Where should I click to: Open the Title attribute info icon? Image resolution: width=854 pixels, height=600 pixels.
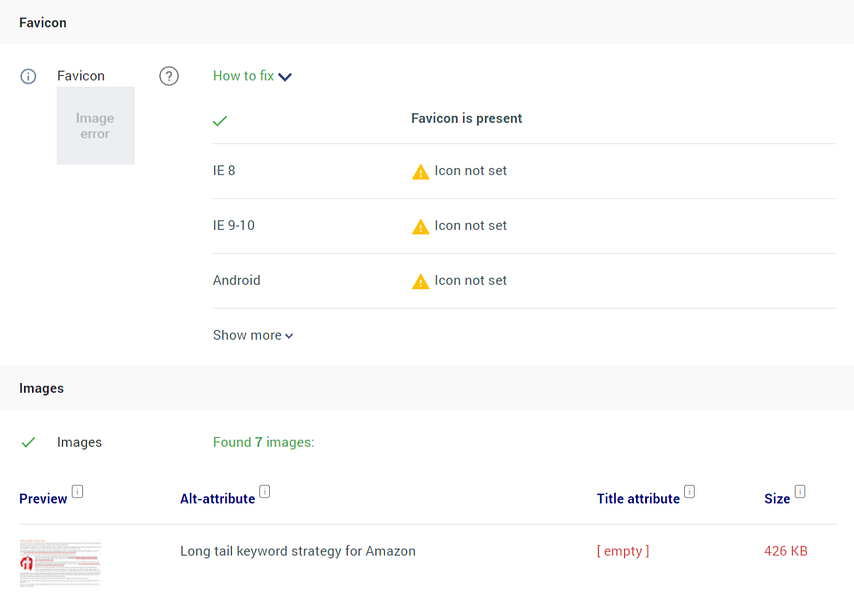click(688, 490)
